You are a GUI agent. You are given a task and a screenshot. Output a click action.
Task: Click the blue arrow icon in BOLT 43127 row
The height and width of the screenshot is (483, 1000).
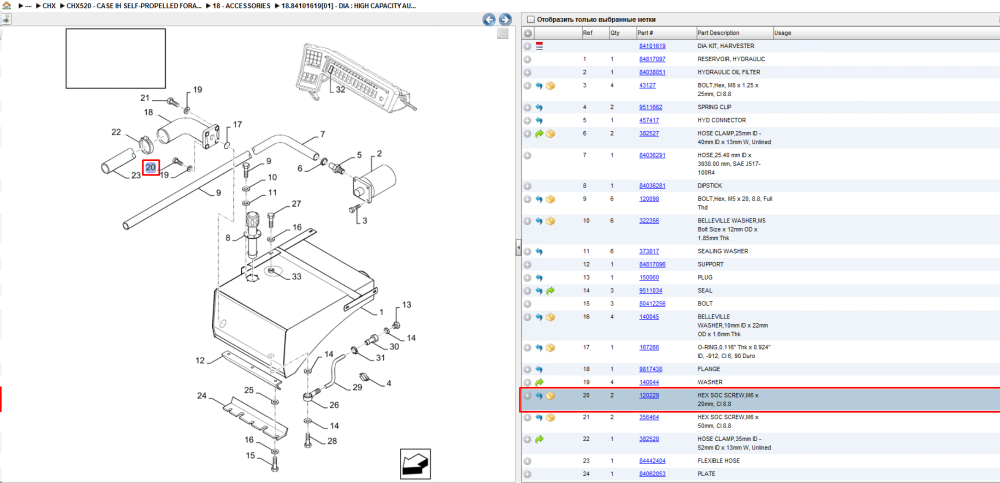point(539,86)
